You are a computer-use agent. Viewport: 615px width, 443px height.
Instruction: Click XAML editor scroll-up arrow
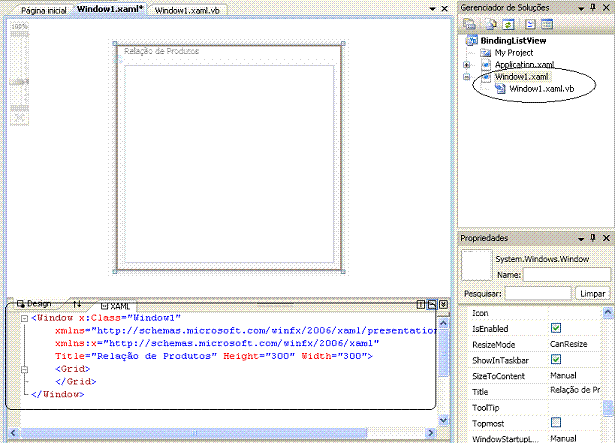click(x=443, y=323)
